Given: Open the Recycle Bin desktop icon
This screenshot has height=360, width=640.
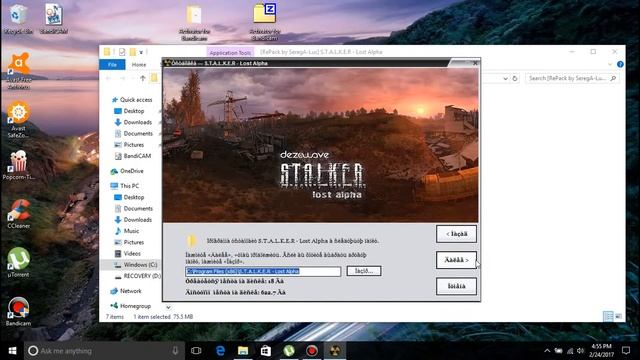Looking at the screenshot, I should point(18,19).
